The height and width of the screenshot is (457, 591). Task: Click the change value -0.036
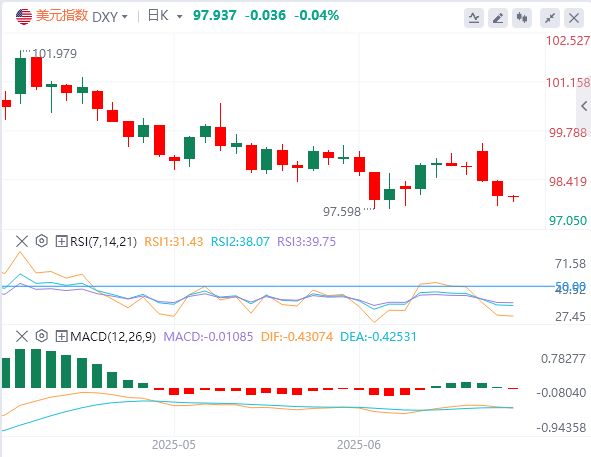coord(265,15)
